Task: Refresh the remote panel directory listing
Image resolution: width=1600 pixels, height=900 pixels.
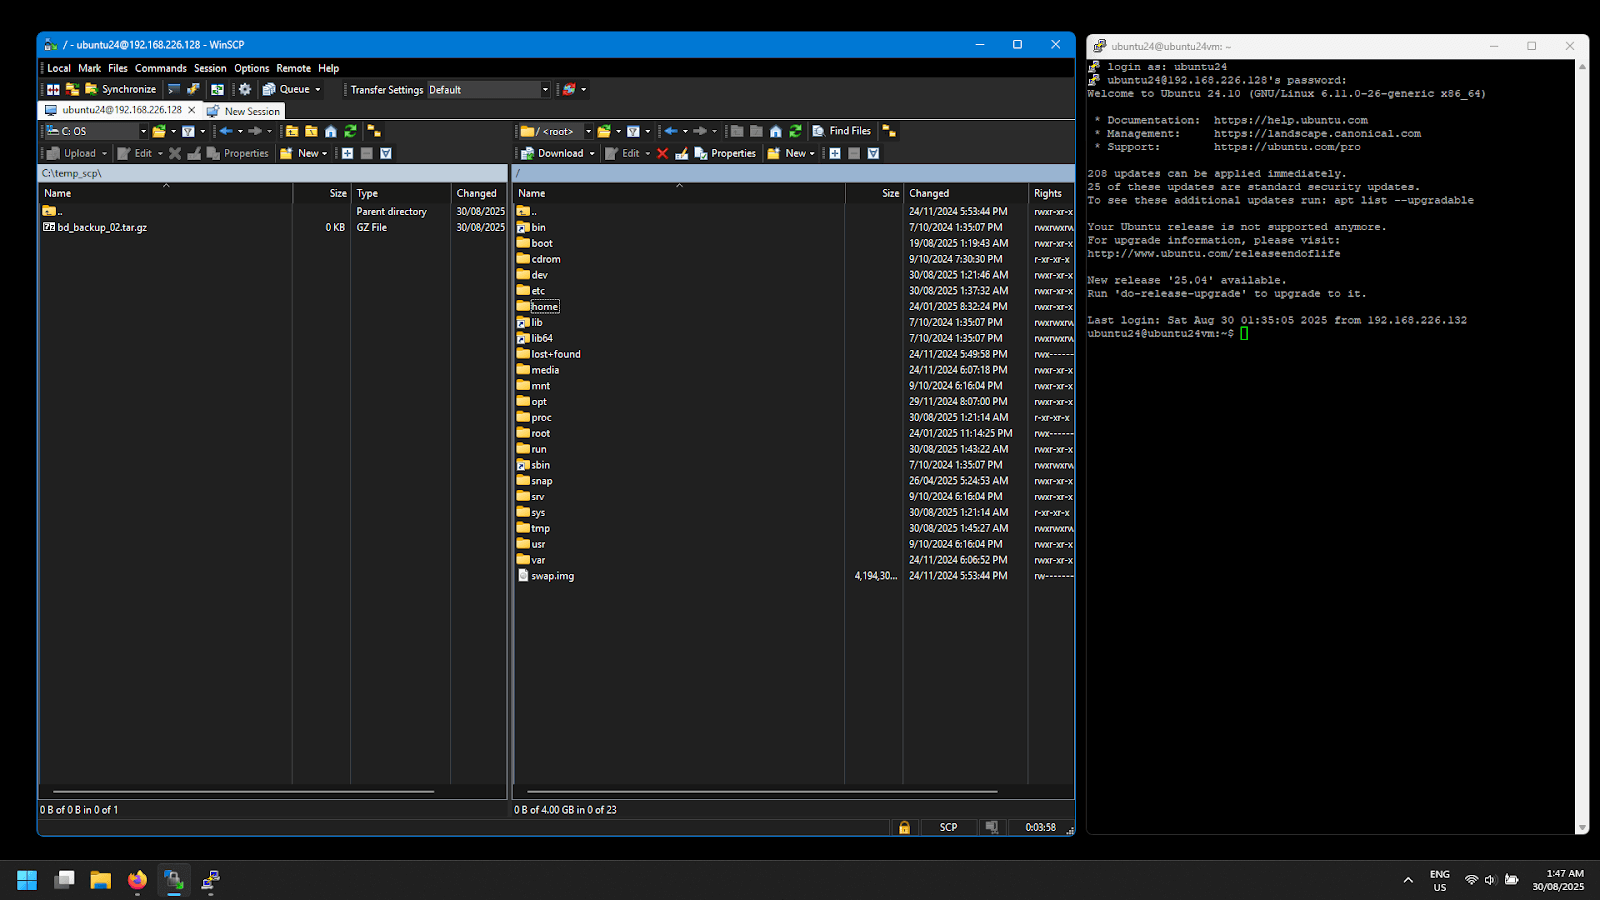Action: (795, 131)
